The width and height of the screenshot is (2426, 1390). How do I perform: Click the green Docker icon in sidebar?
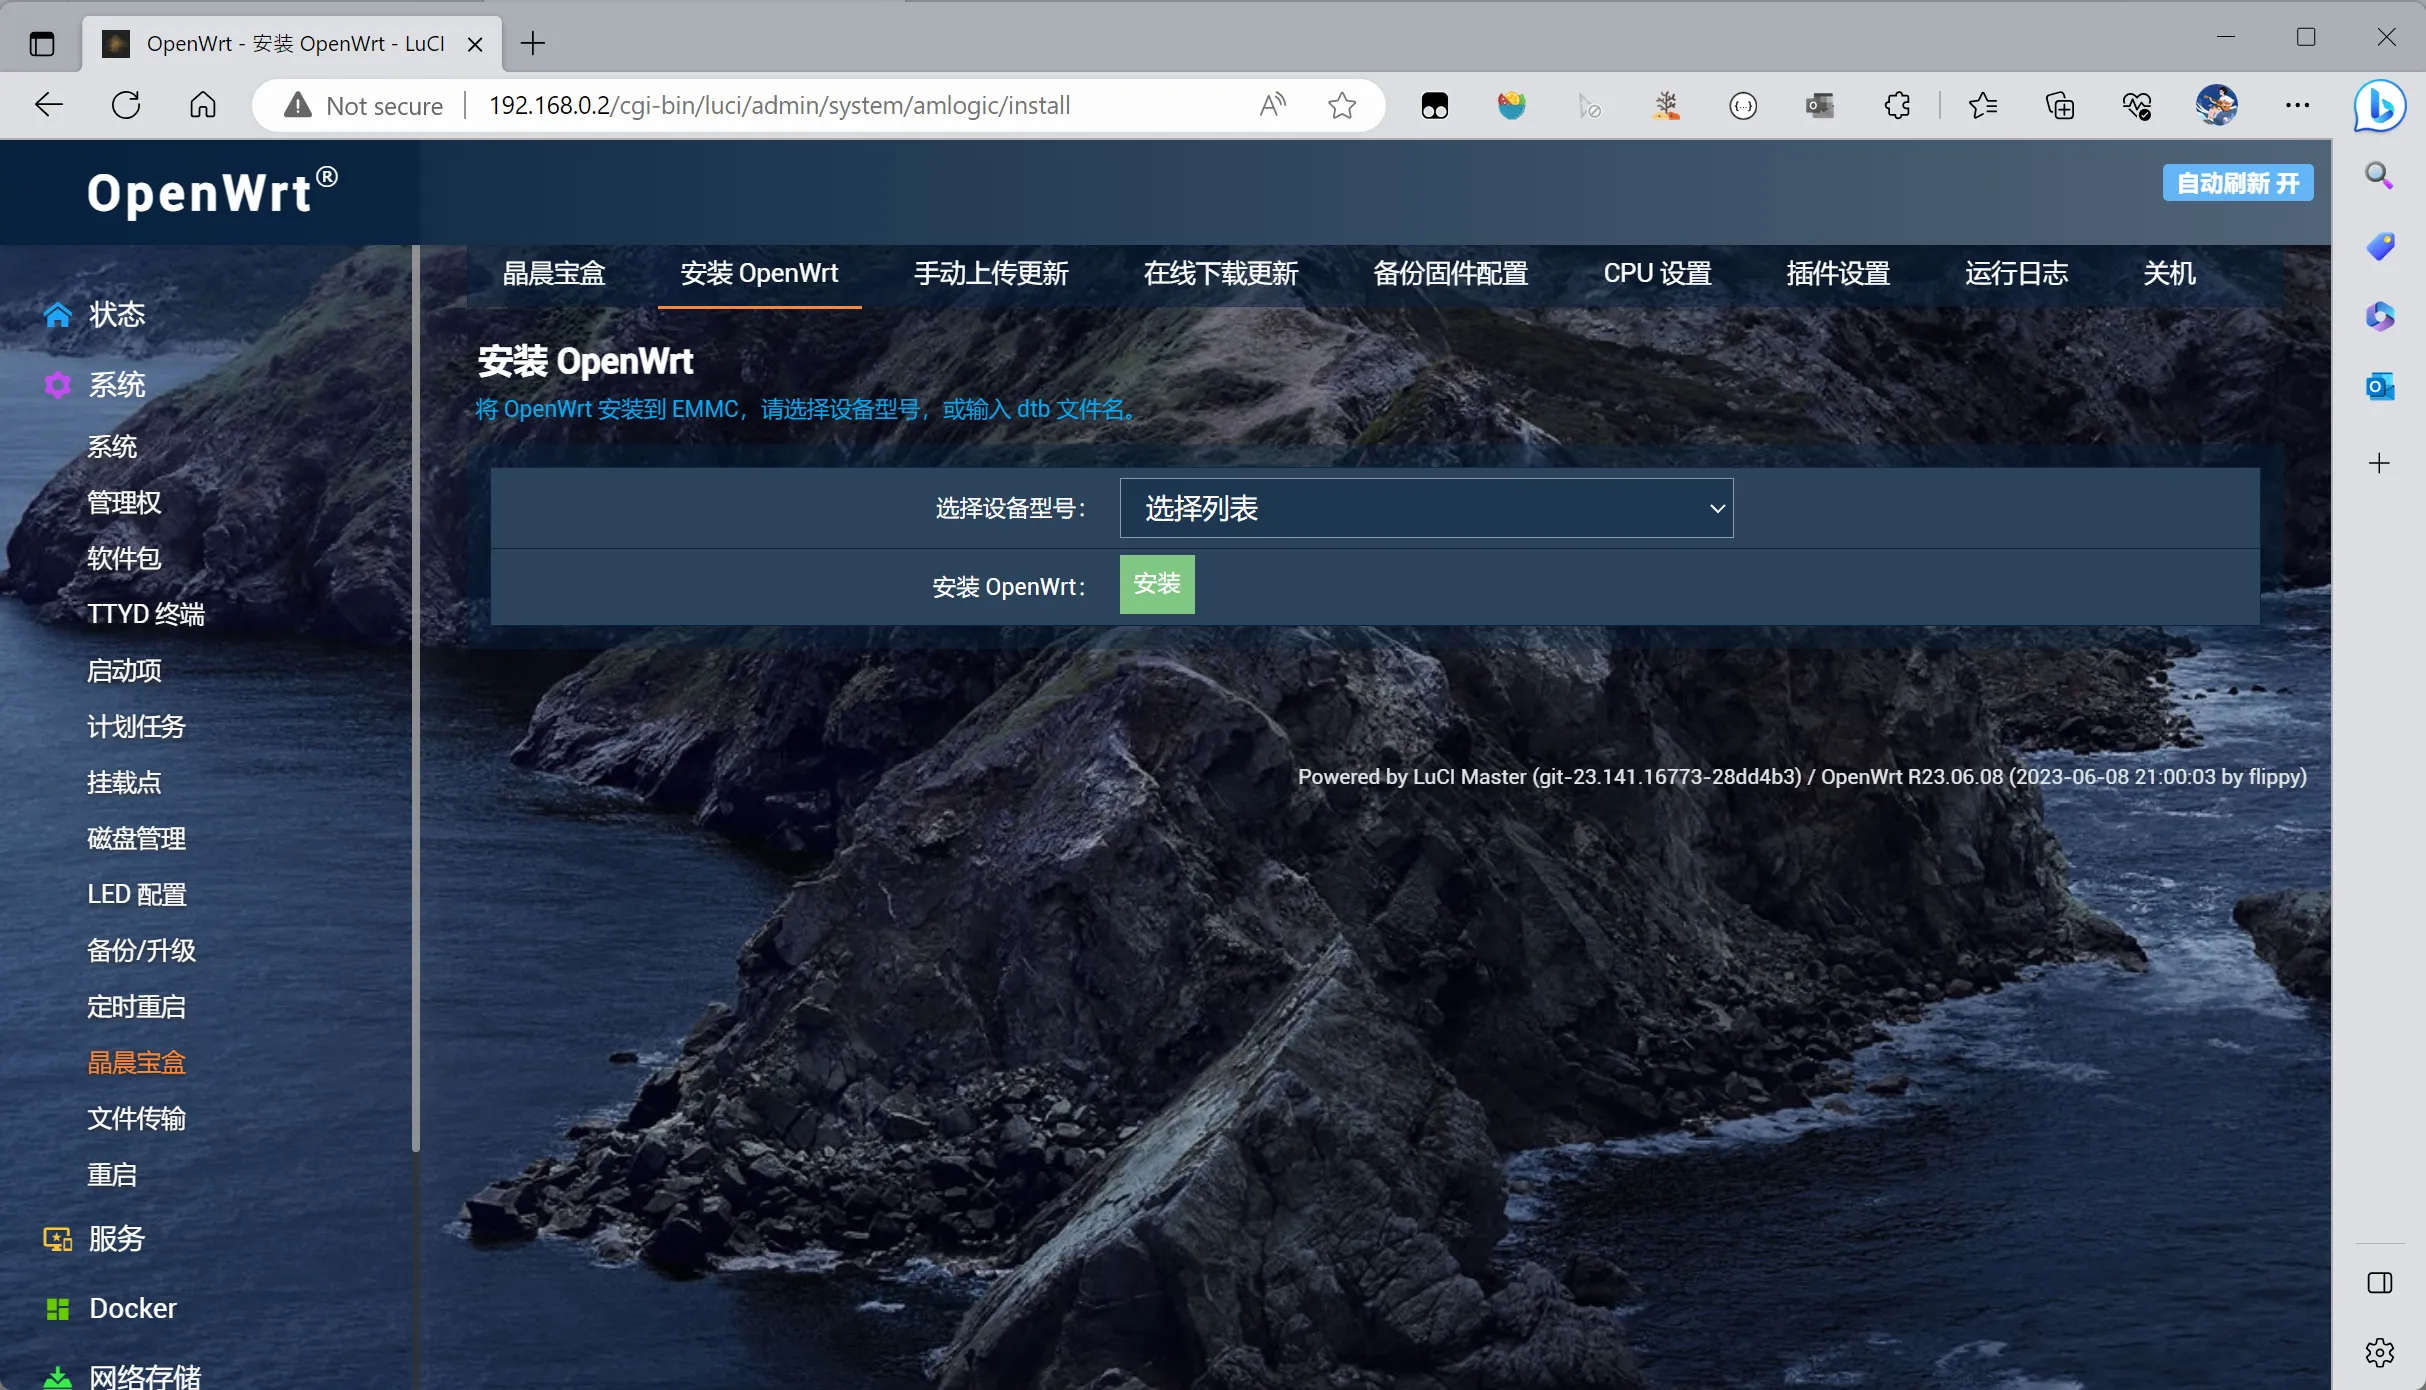58,1309
